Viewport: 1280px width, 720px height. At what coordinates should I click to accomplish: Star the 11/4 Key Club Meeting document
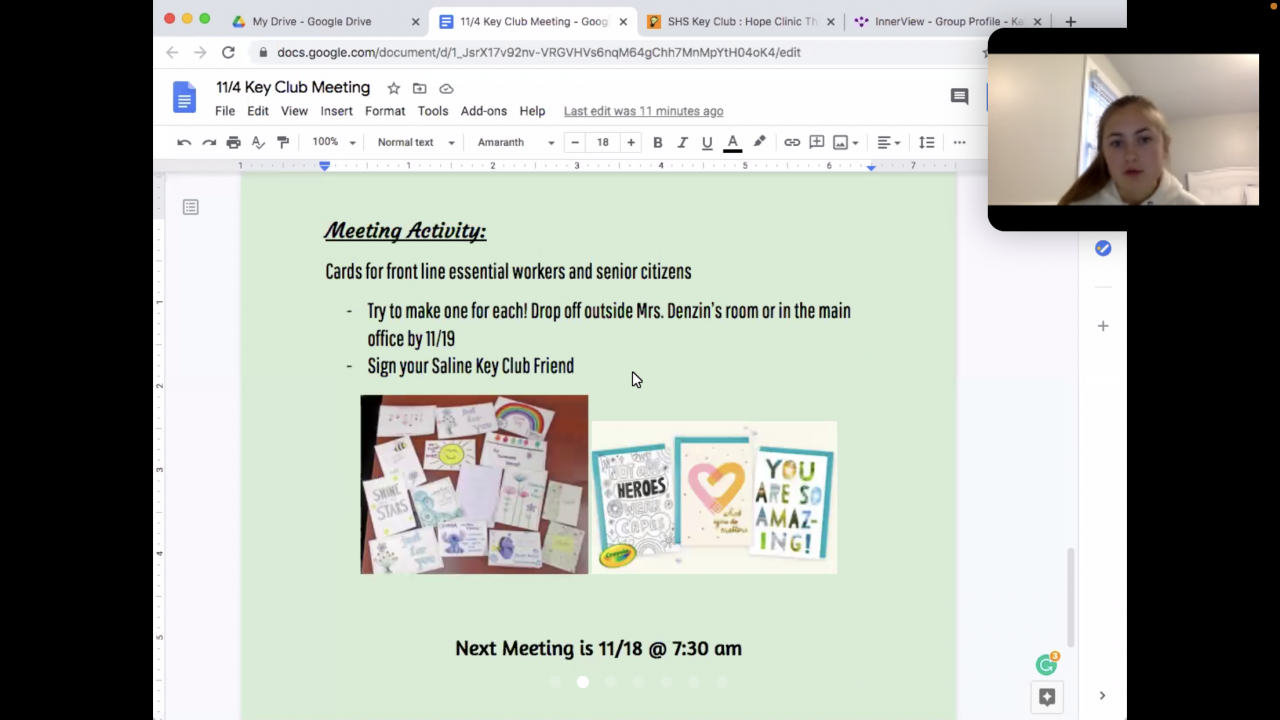[394, 88]
